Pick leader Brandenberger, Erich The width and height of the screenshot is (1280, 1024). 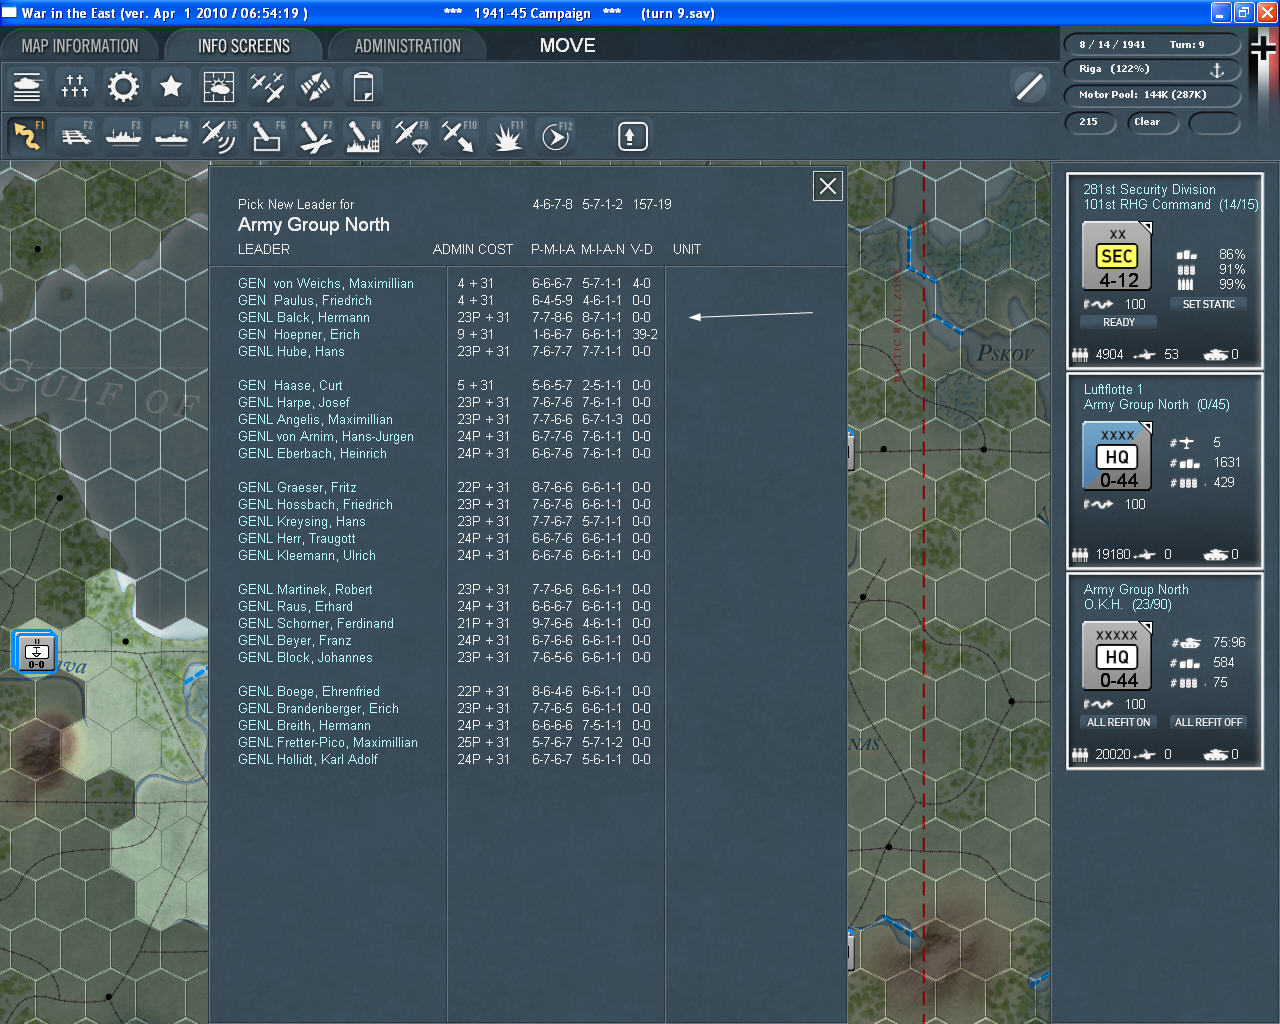coord(319,709)
